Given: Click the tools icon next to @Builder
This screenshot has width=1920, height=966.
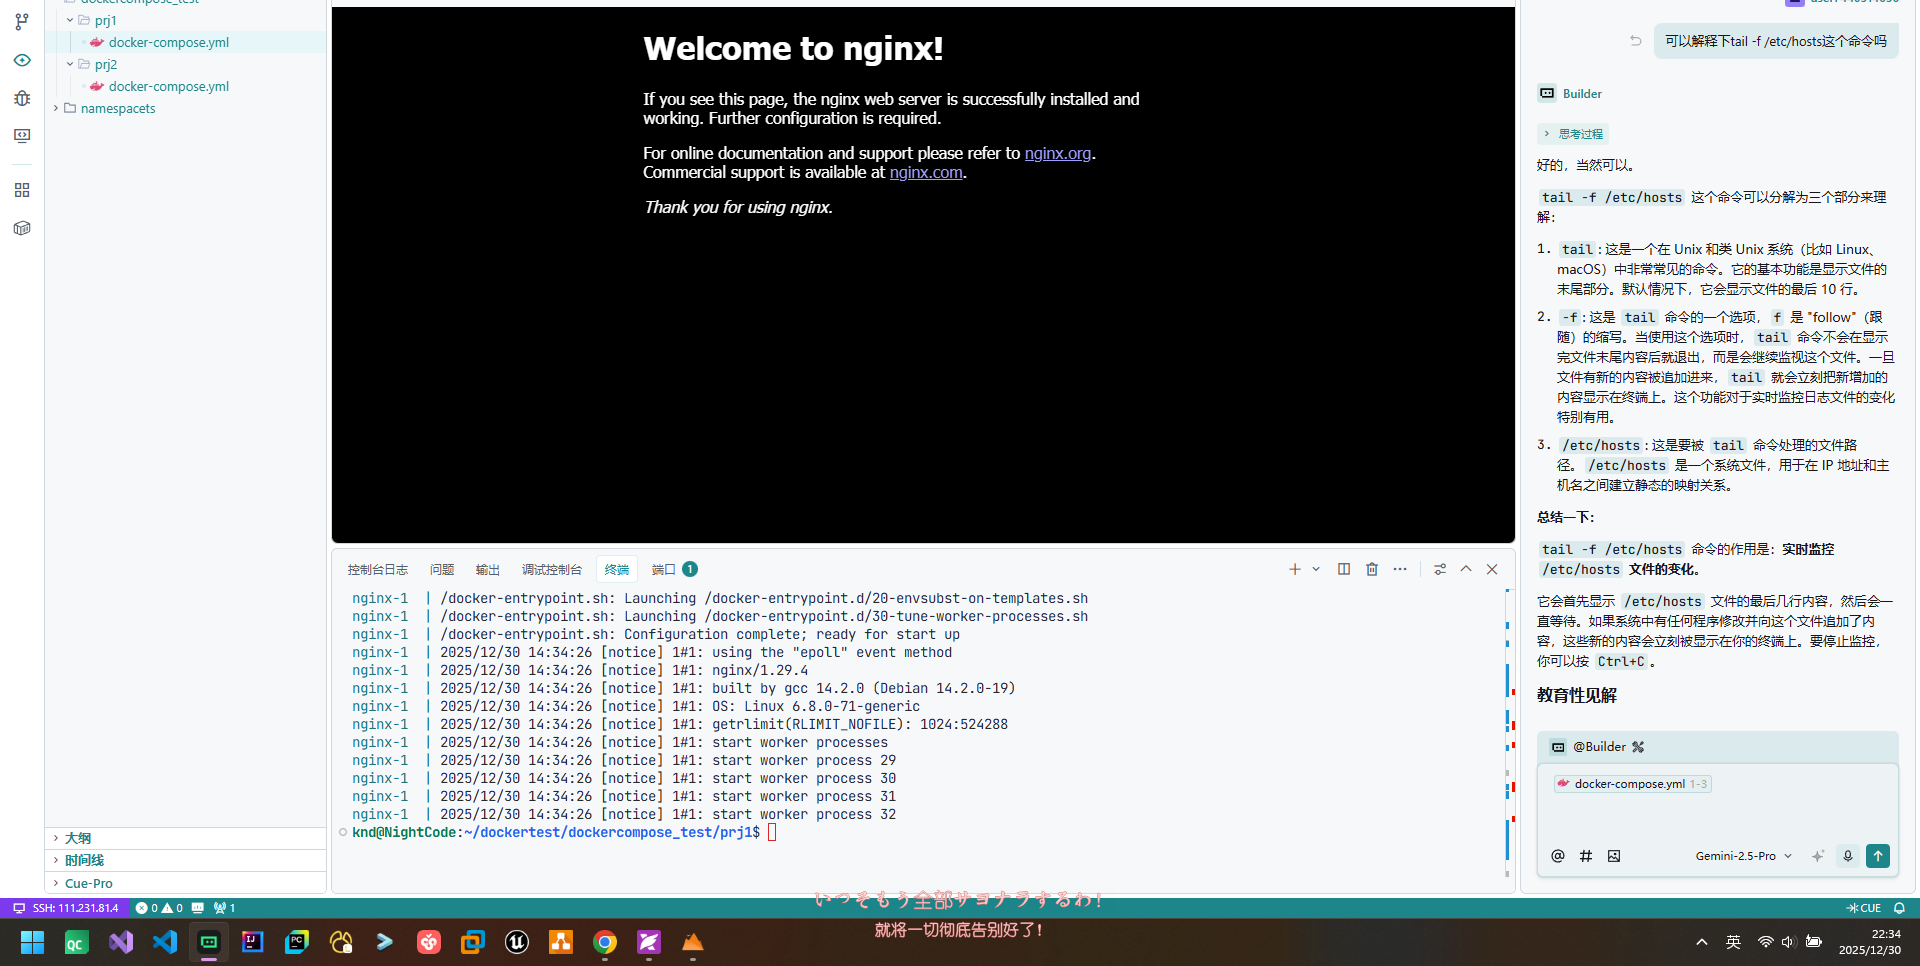Looking at the screenshot, I should pos(1638,747).
